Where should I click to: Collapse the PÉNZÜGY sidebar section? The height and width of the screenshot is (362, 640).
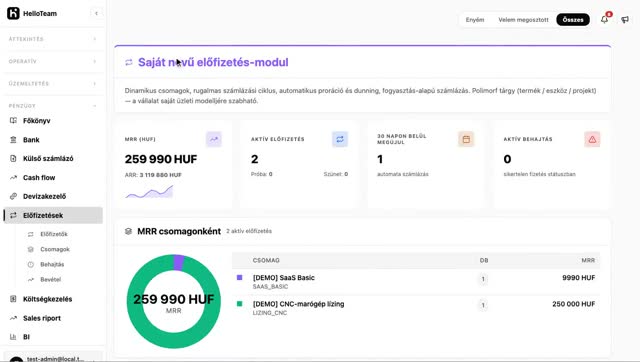coord(52,106)
